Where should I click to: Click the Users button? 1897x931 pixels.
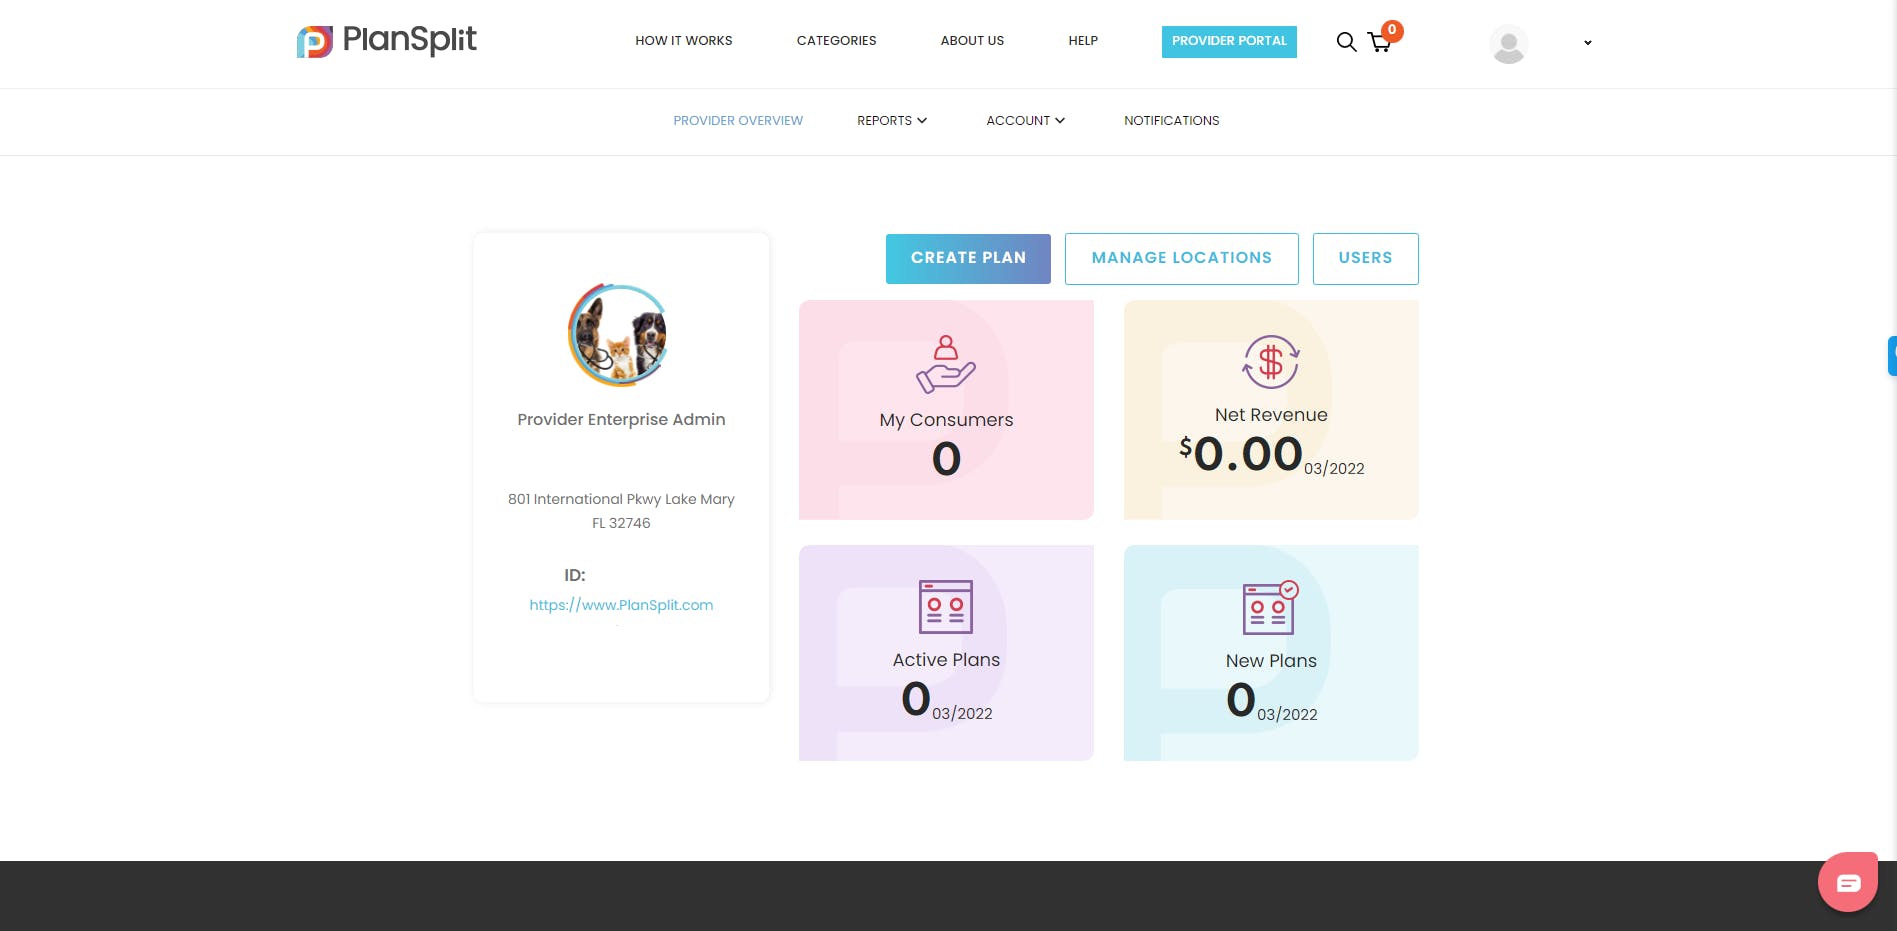[x=1366, y=259]
